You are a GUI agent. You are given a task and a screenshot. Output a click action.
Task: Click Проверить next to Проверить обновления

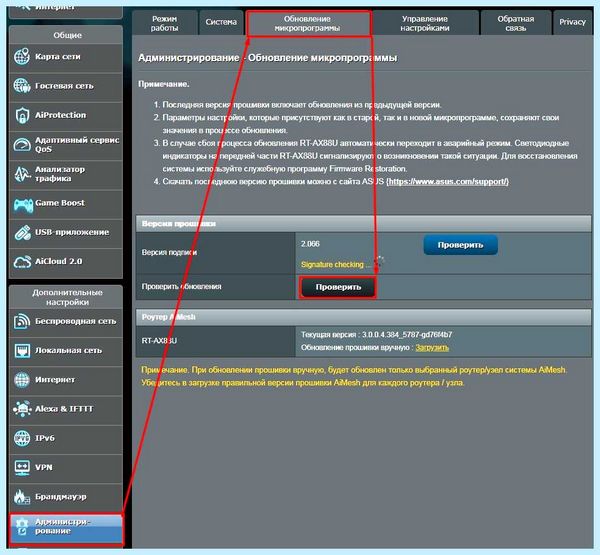[x=338, y=287]
